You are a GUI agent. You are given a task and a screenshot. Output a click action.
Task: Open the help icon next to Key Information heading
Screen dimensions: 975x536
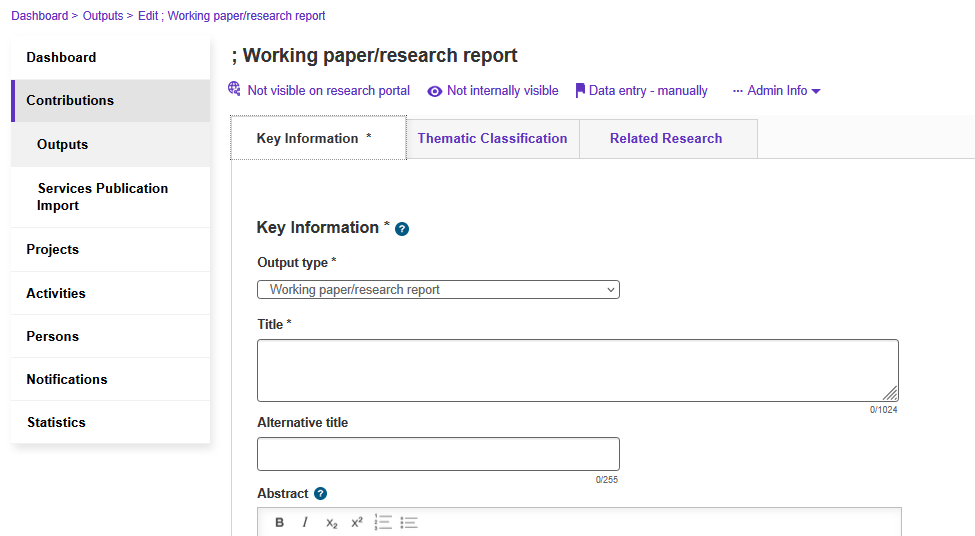point(402,229)
